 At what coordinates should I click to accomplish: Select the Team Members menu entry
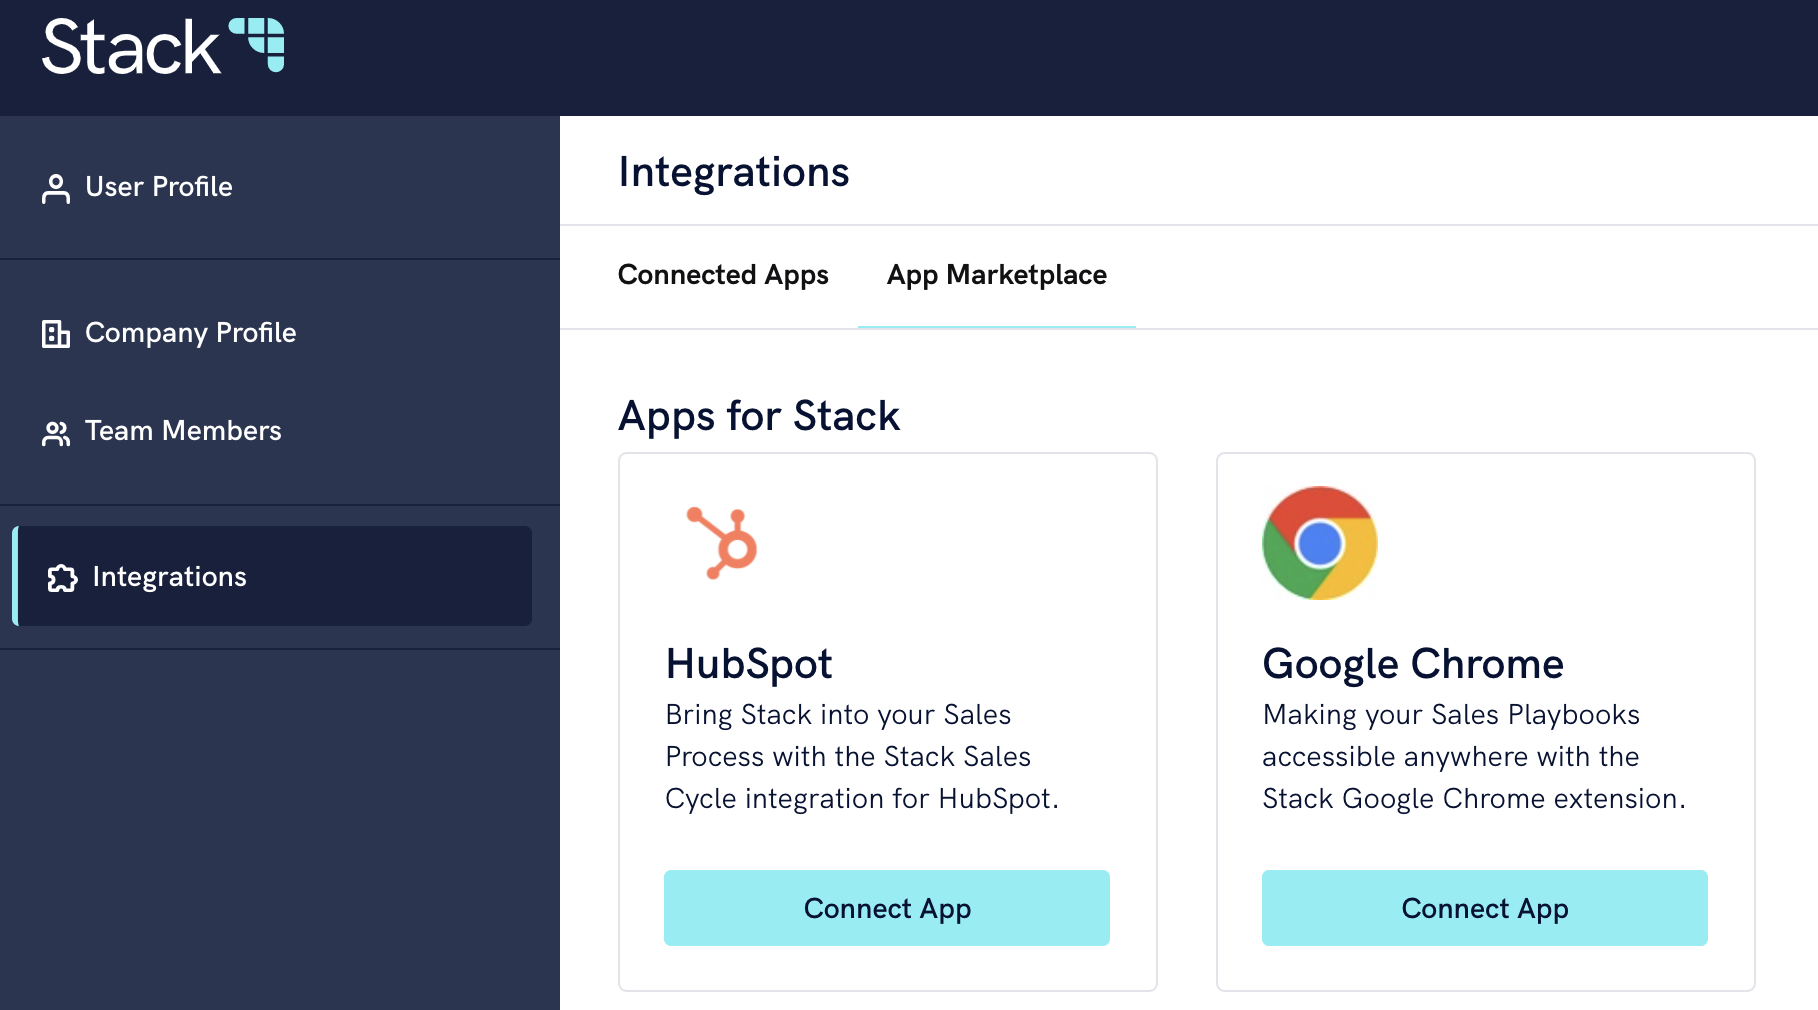tap(183, 431)
